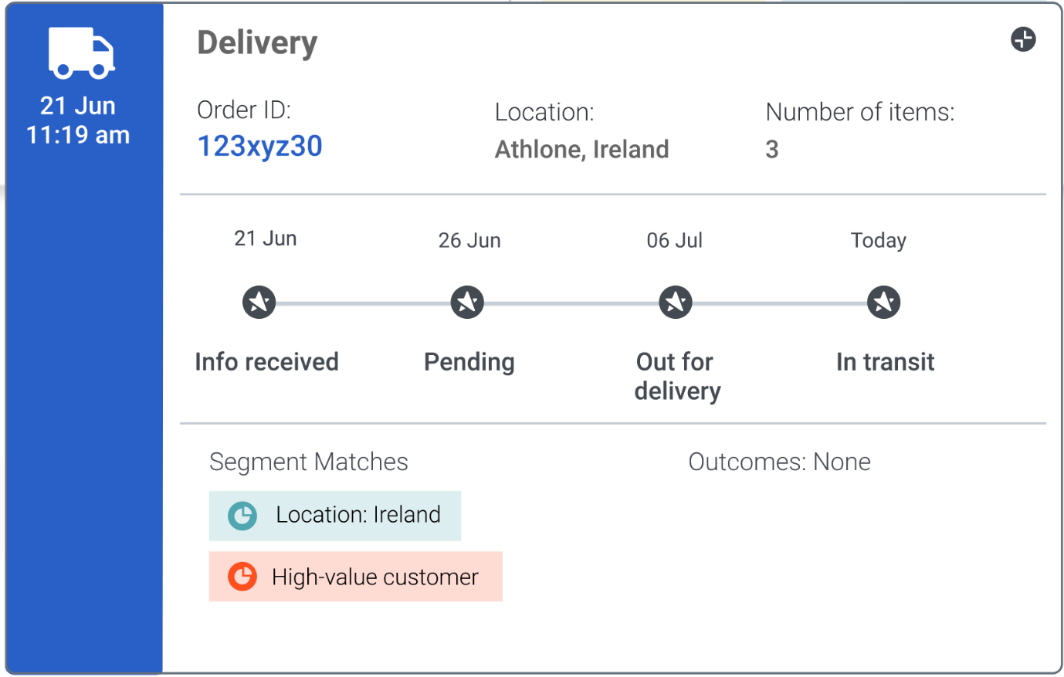Click the Number of items value 3

[772, 149]
